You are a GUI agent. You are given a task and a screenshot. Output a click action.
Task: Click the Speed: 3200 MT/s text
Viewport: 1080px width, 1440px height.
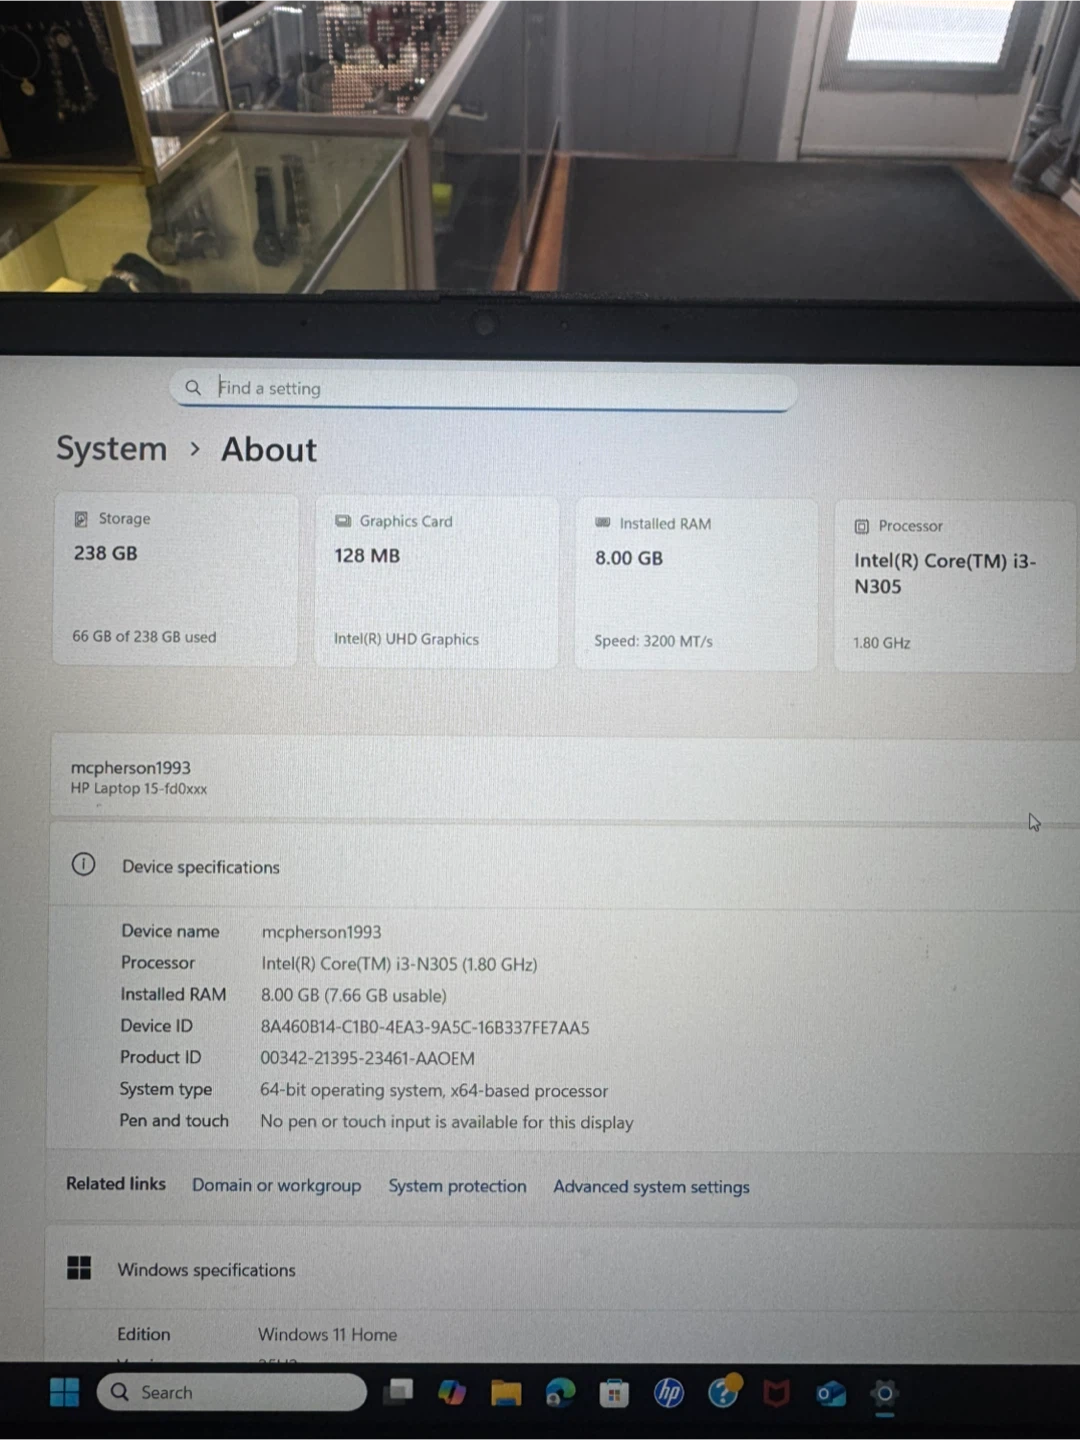653,641
